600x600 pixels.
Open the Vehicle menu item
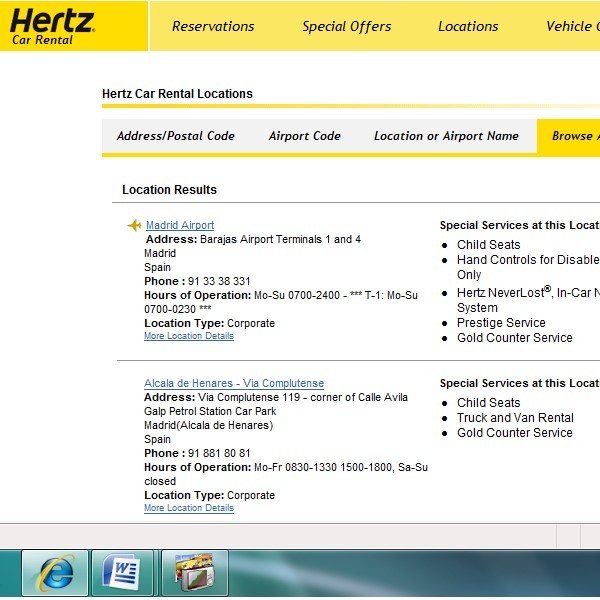pyautogui.click(x=573, y=26)
